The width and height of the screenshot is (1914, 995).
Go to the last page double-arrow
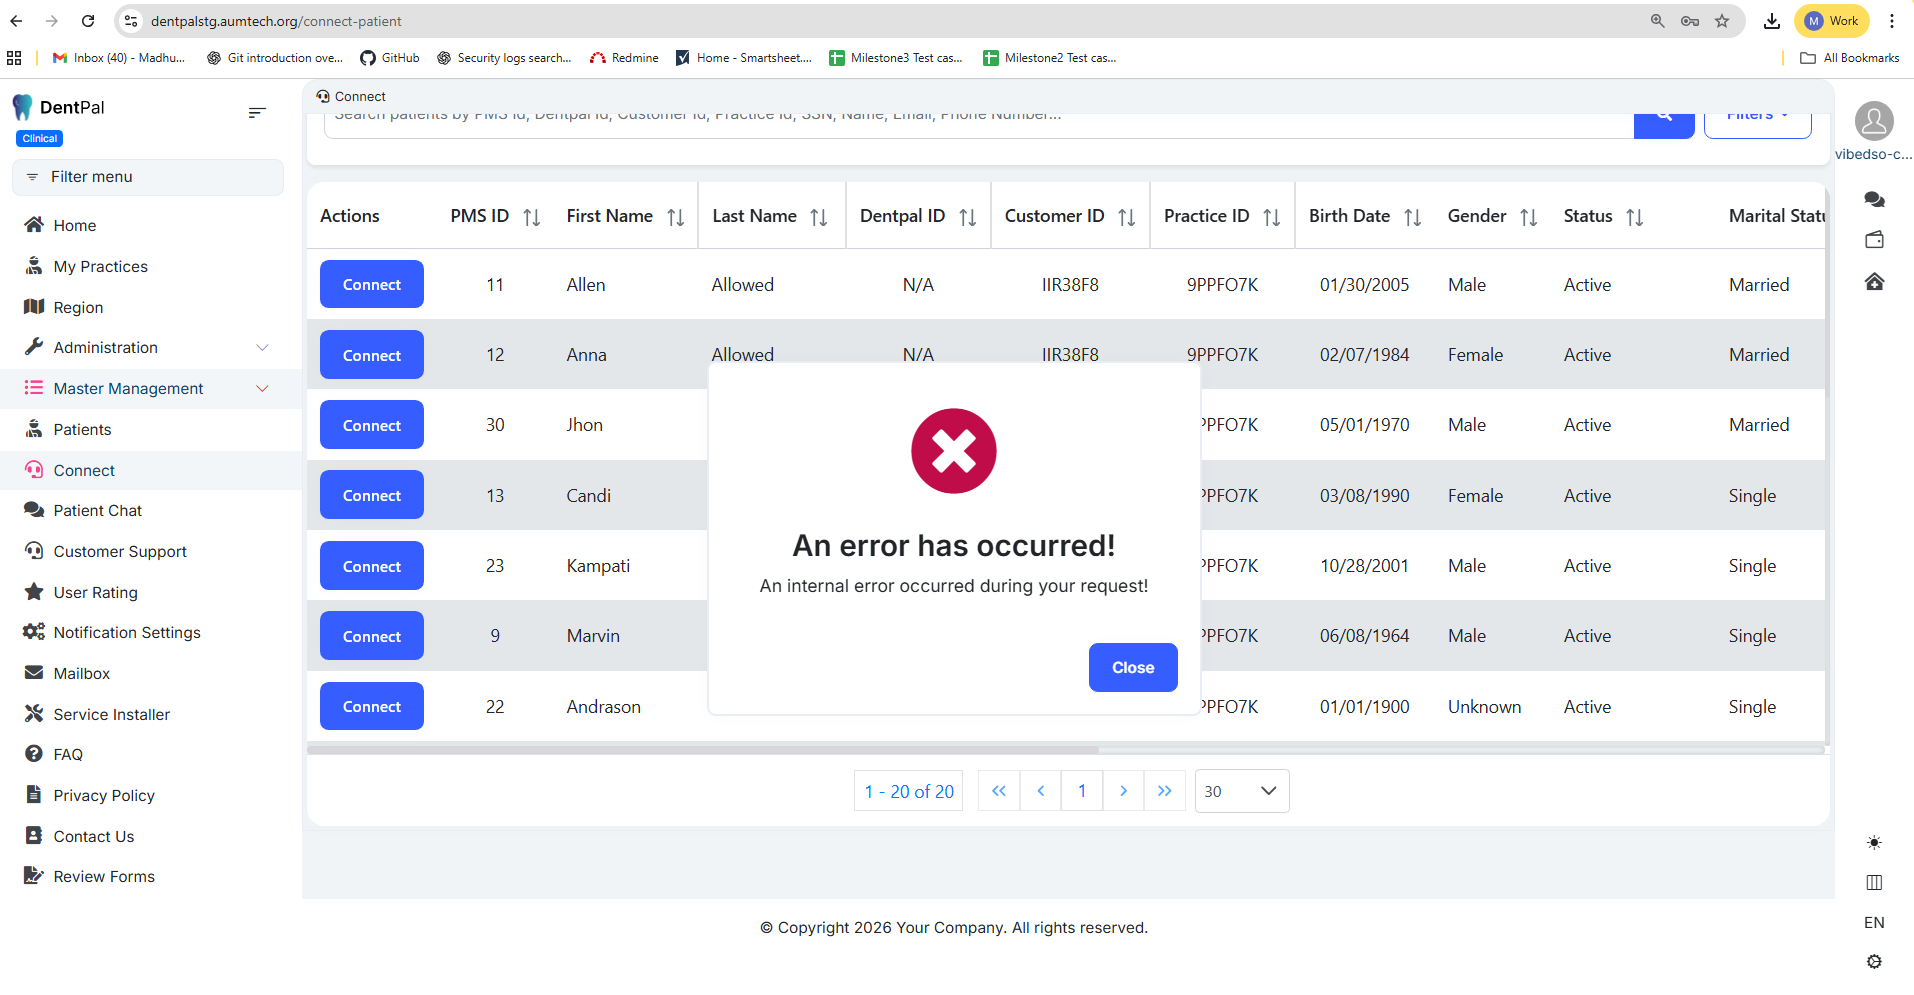point(1164,791)
